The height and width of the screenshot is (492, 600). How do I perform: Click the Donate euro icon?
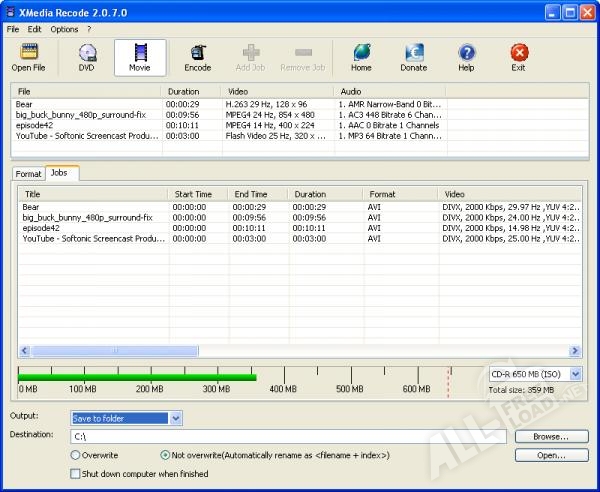pyautogui.click(x=413, y=53)
